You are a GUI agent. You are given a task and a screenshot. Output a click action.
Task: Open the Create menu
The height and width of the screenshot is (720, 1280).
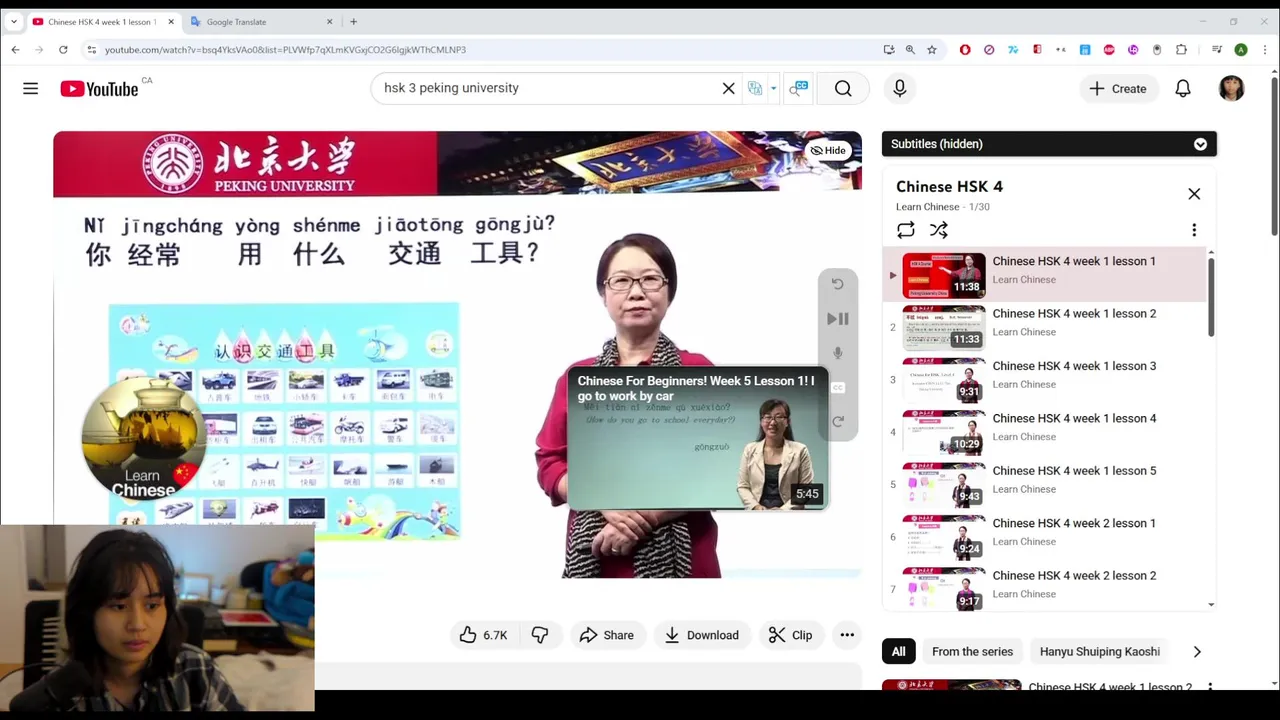(x=1118, y=89)
